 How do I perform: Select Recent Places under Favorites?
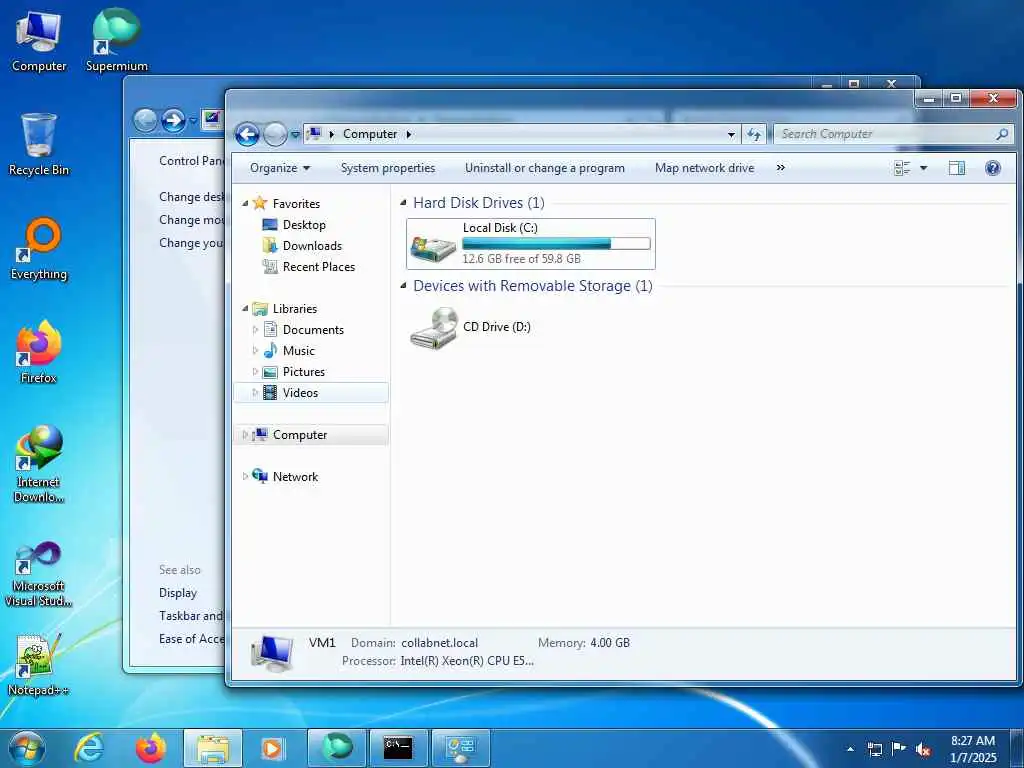click(318, 266)
